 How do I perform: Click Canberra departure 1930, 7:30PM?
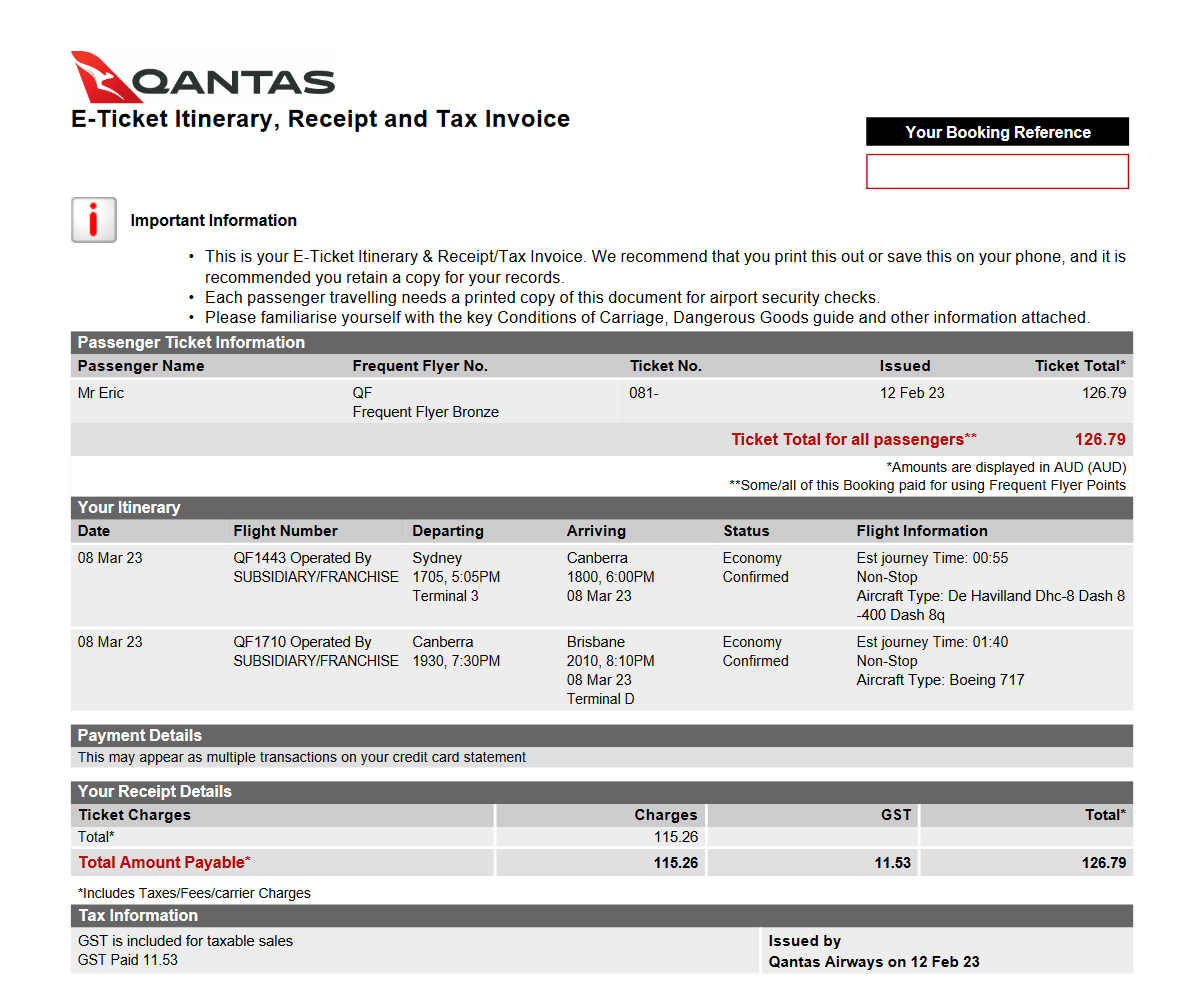click(x=456, y=661)
